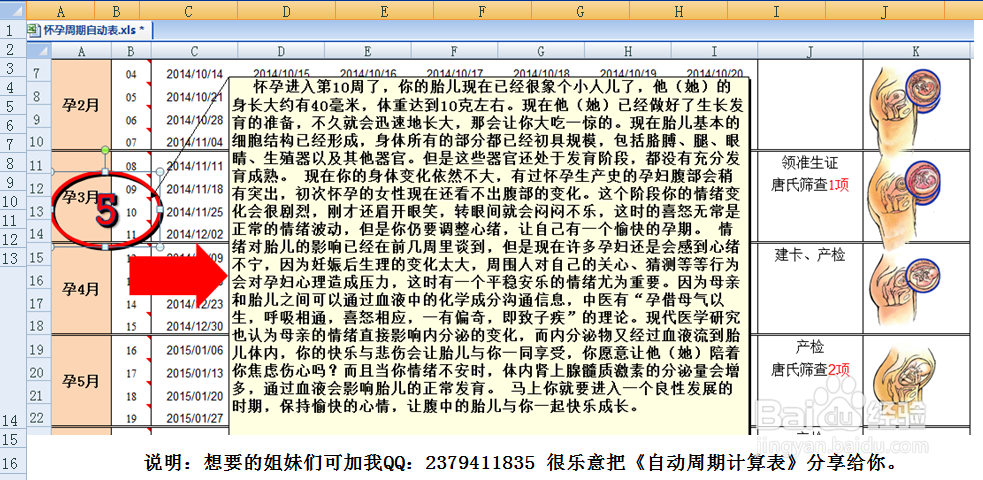Select cell with date 2015/01/27
Screen dimensions: 983x480
click(194, 418)
